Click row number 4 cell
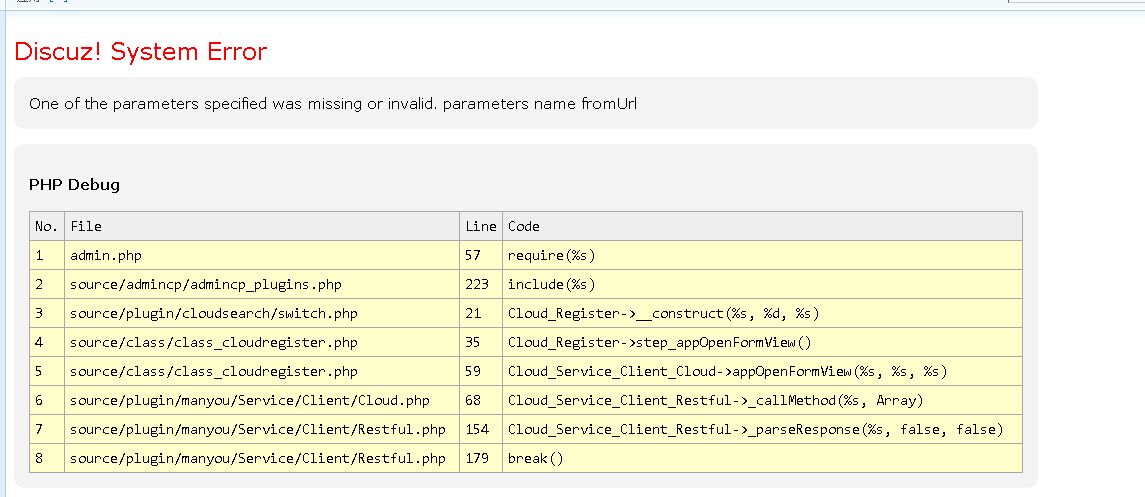Viewport: 1145px width, 497px height. tap(47, 342)
